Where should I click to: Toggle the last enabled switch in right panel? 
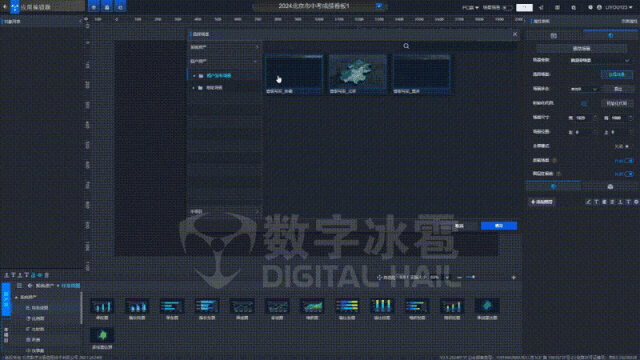[x=628, y=174]
